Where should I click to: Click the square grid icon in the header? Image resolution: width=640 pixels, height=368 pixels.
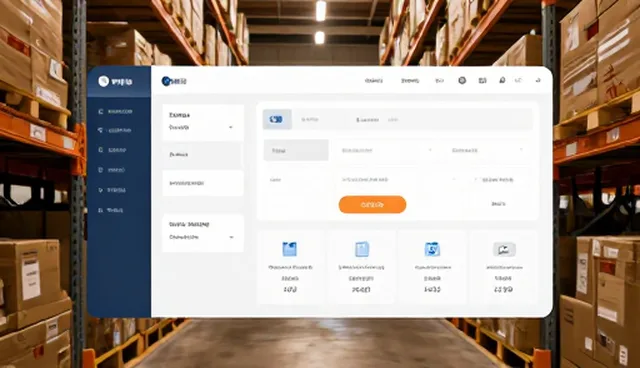point(482,80)
